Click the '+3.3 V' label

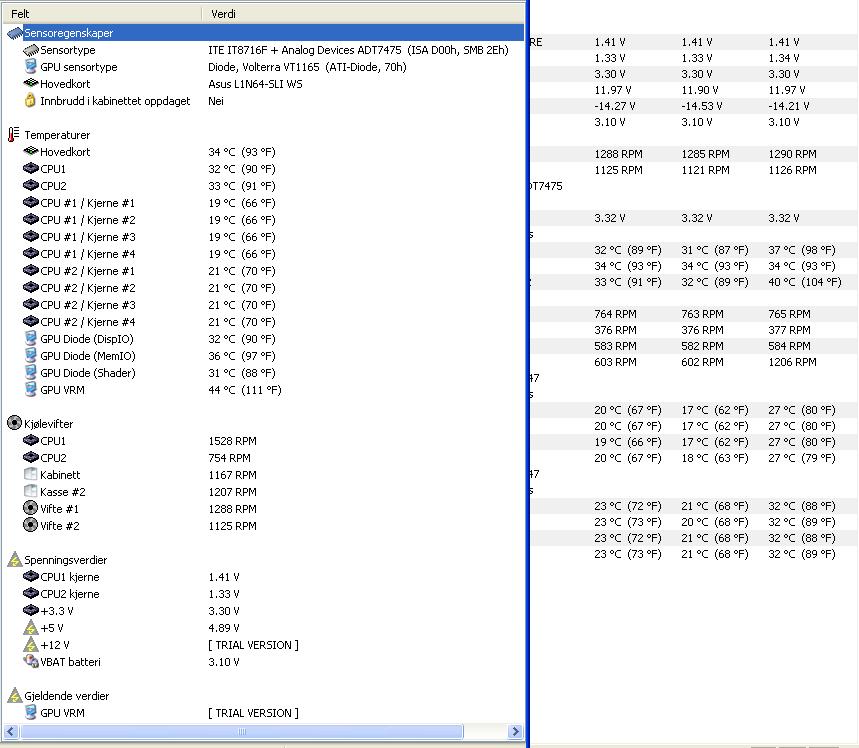point(56,611)
